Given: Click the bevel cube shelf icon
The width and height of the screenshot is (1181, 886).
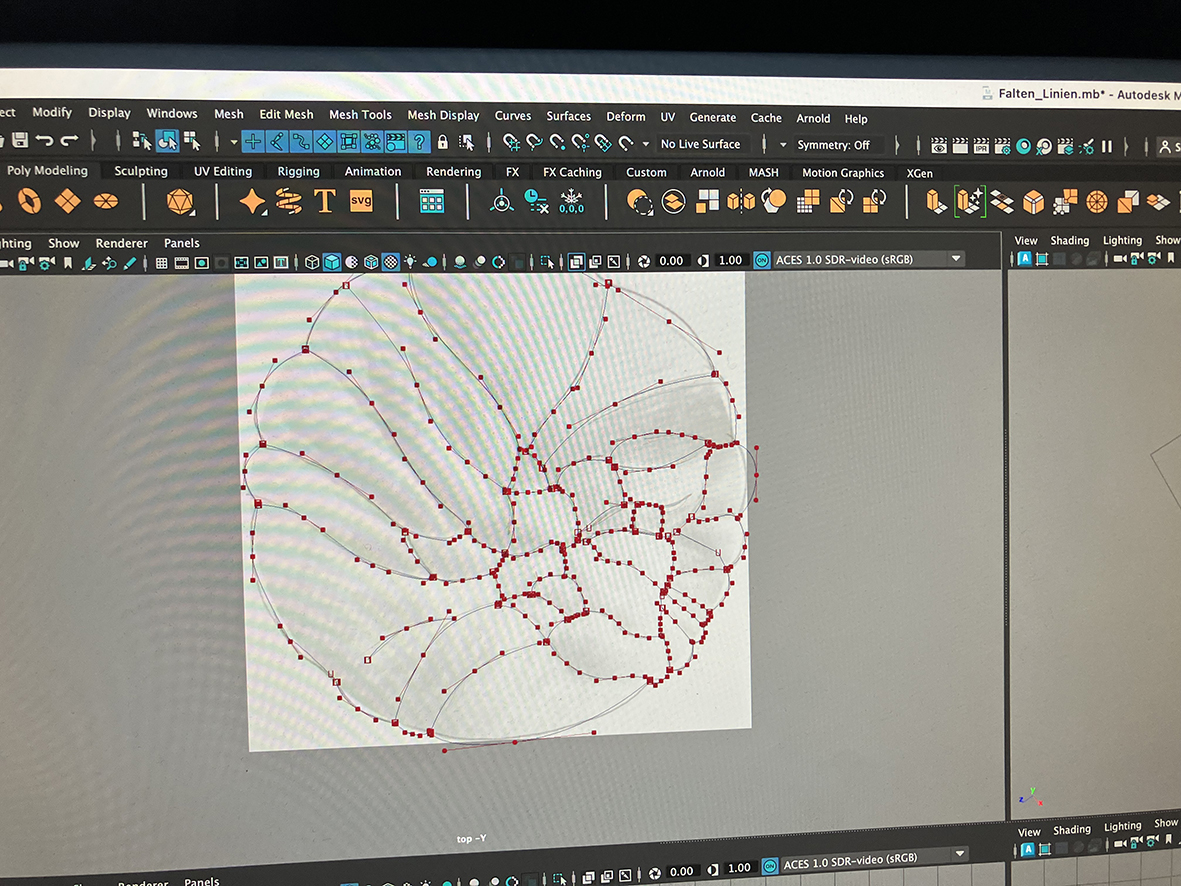Looking at the screenshot, I should coord(1033,202).
